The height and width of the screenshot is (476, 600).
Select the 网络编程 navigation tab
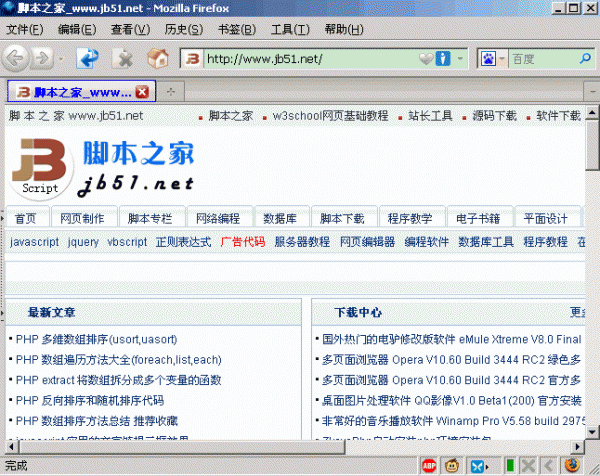coord(218,218)
